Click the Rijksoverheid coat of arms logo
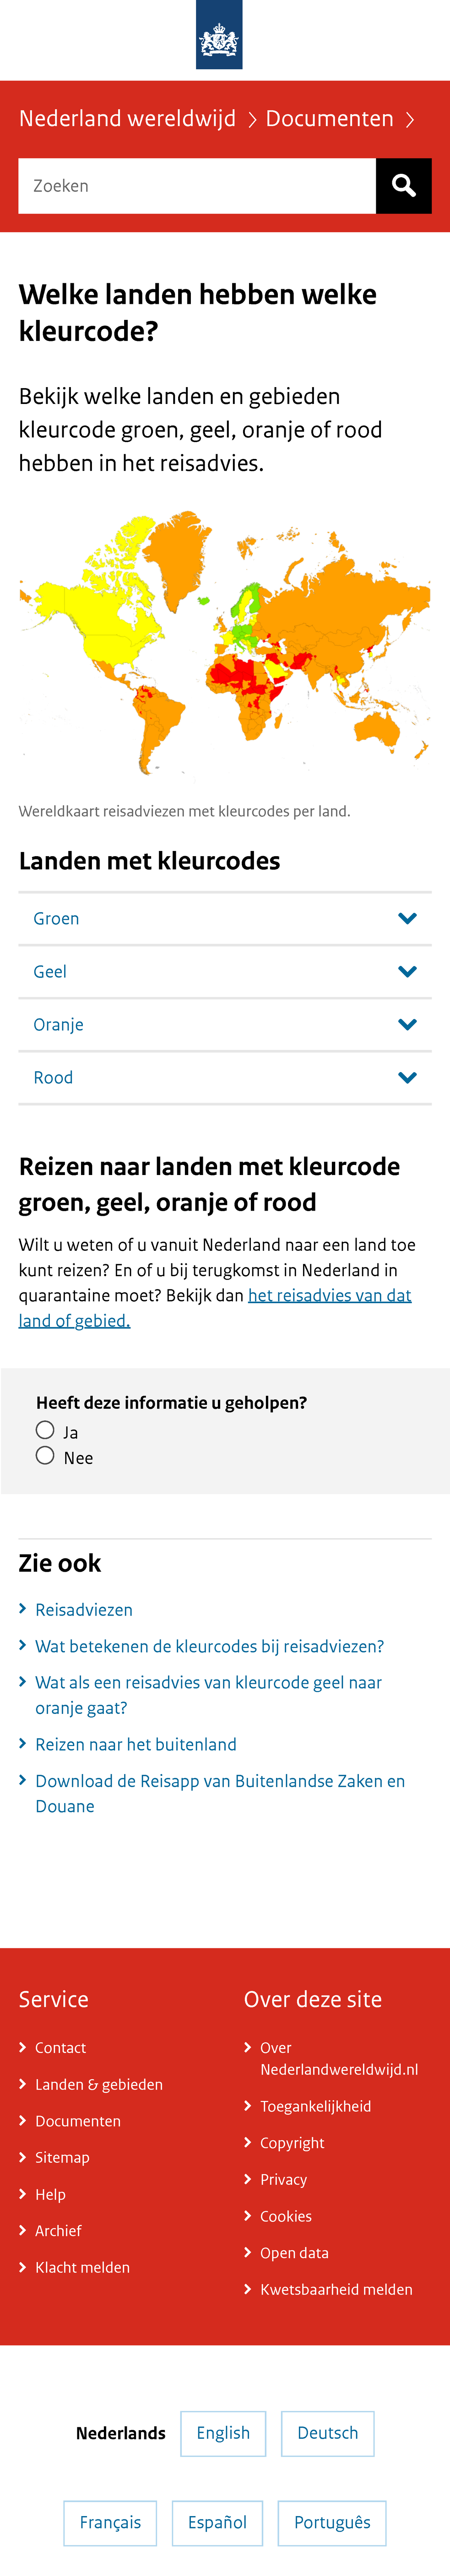This screenshot has height=2576, width=450. 221,38
